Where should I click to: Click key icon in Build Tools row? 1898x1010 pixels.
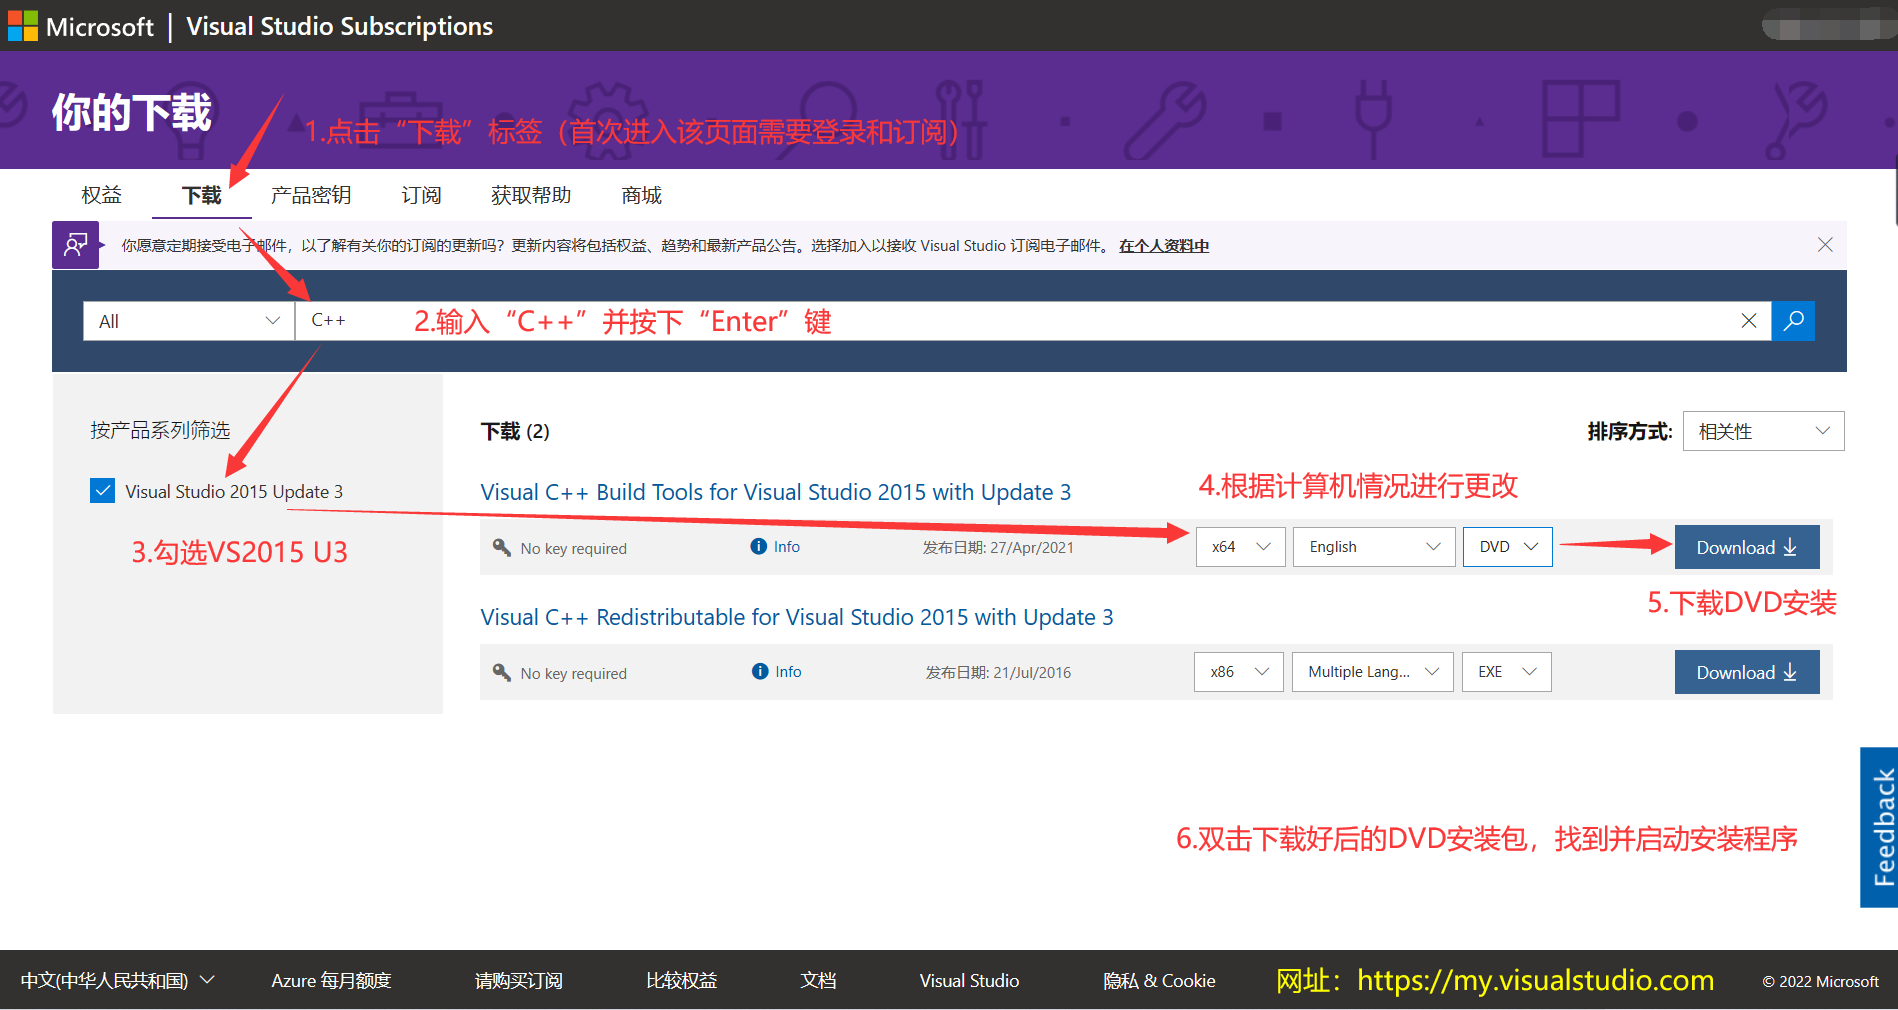(x=502, y=547)
